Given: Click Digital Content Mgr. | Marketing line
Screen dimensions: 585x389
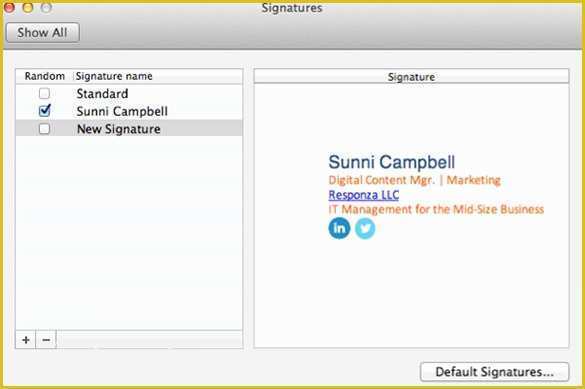Looking at the screenshot, I should pos(414,180).
